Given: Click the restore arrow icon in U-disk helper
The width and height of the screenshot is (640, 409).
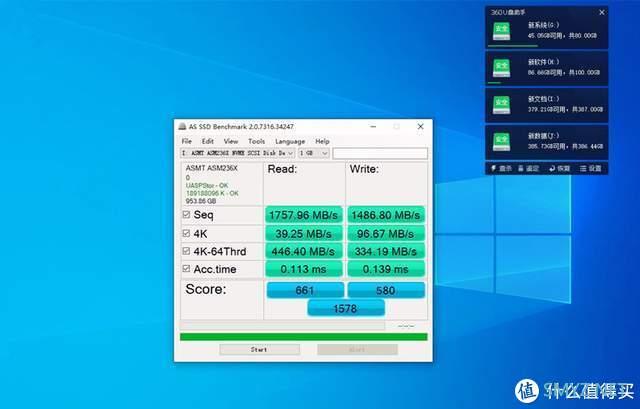Looking at the screenshot, I should 552,168.
